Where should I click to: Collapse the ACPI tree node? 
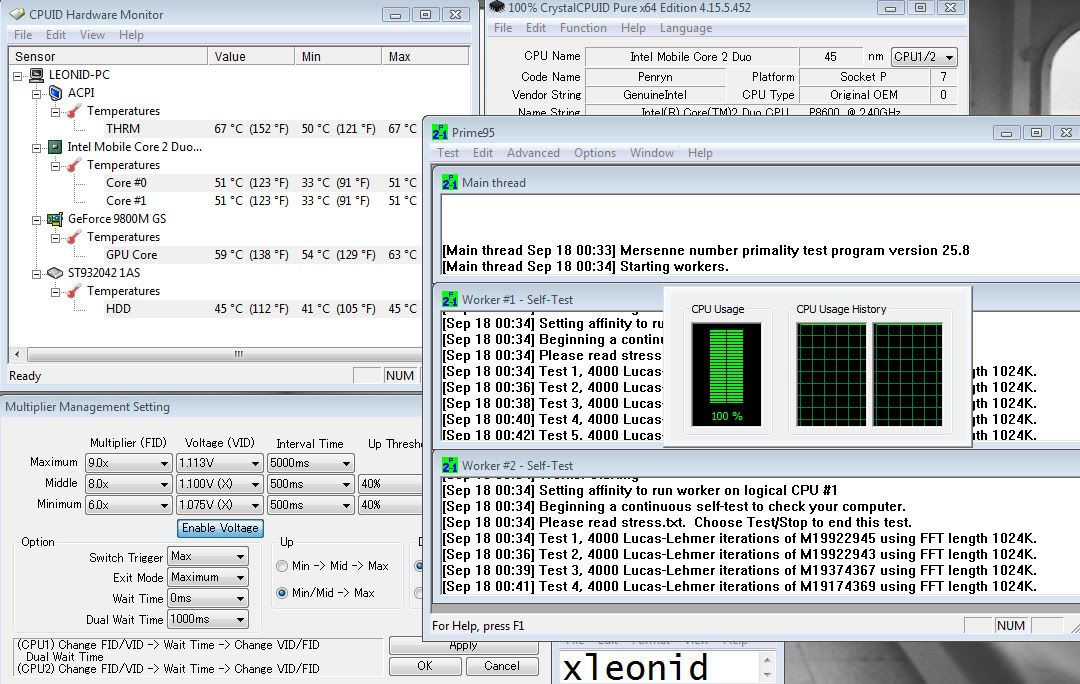(37, 94)
